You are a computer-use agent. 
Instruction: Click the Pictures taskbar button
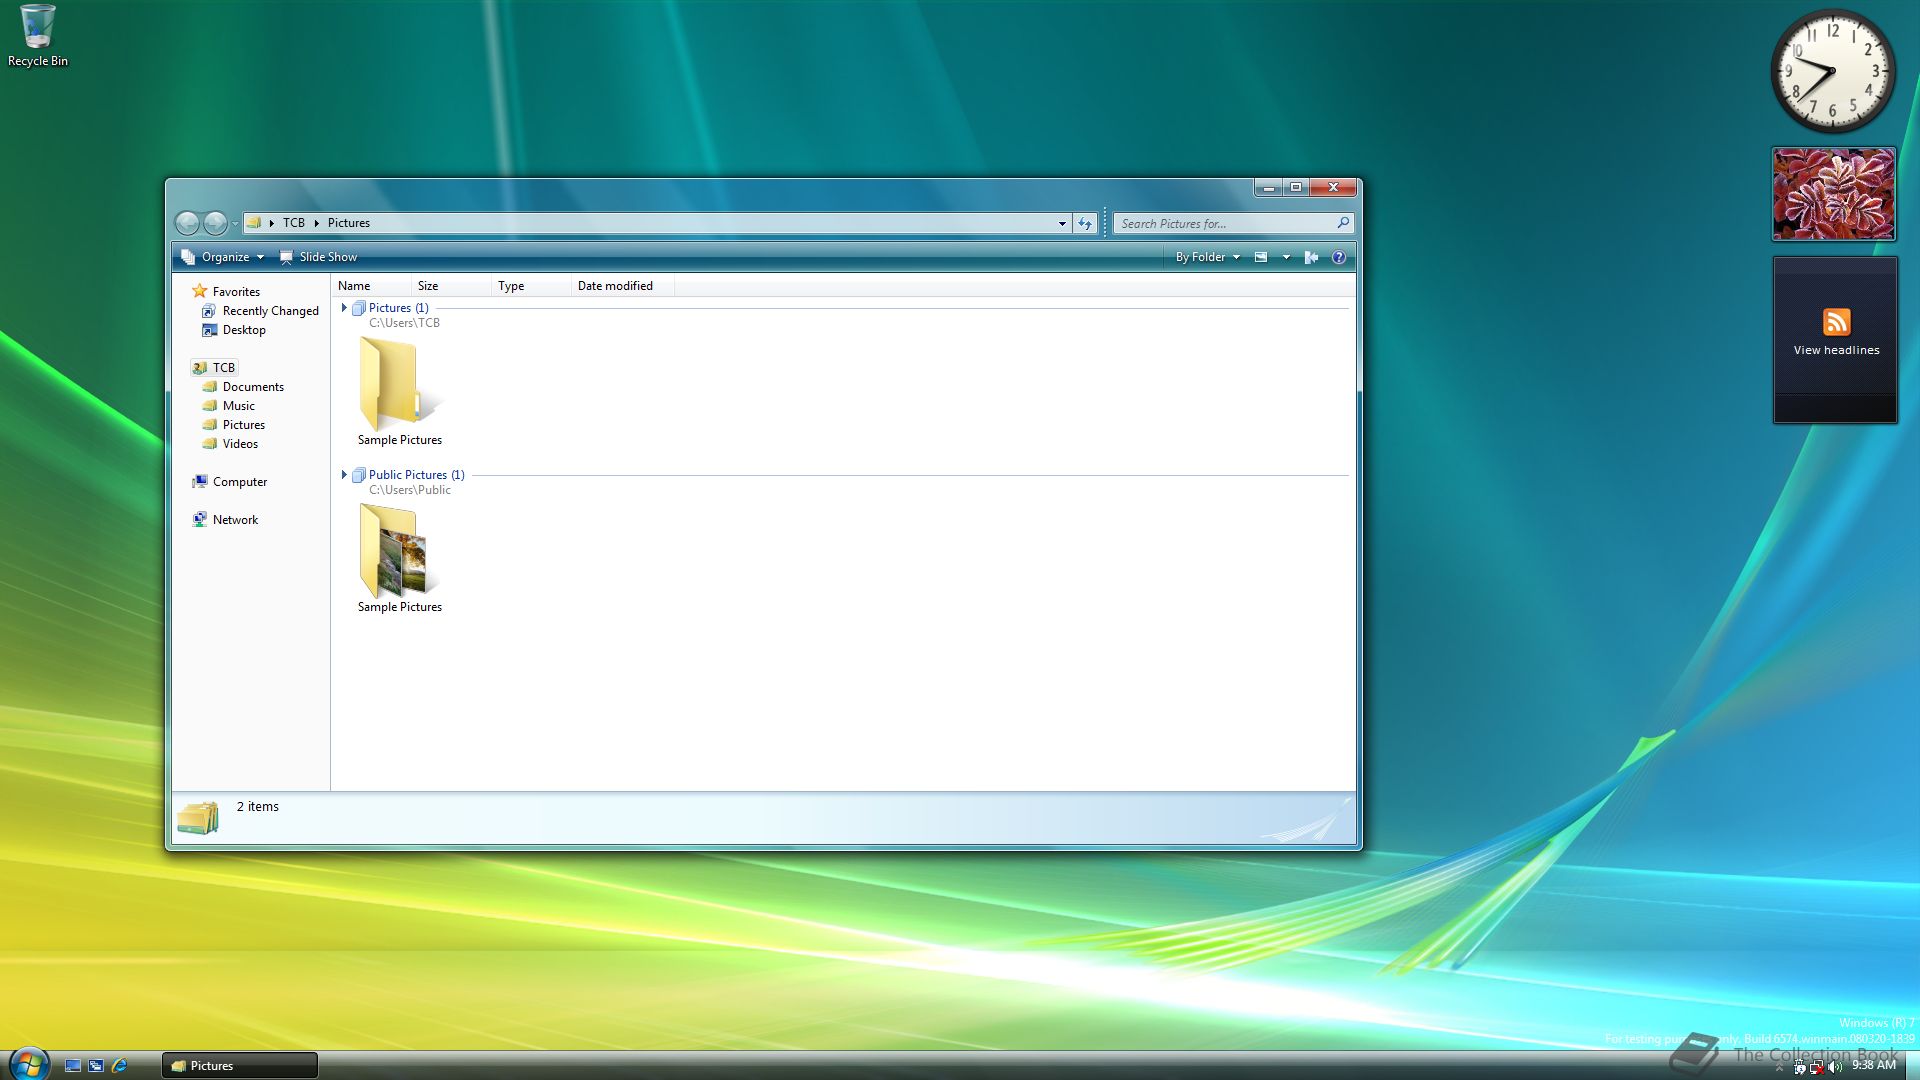240,1066
